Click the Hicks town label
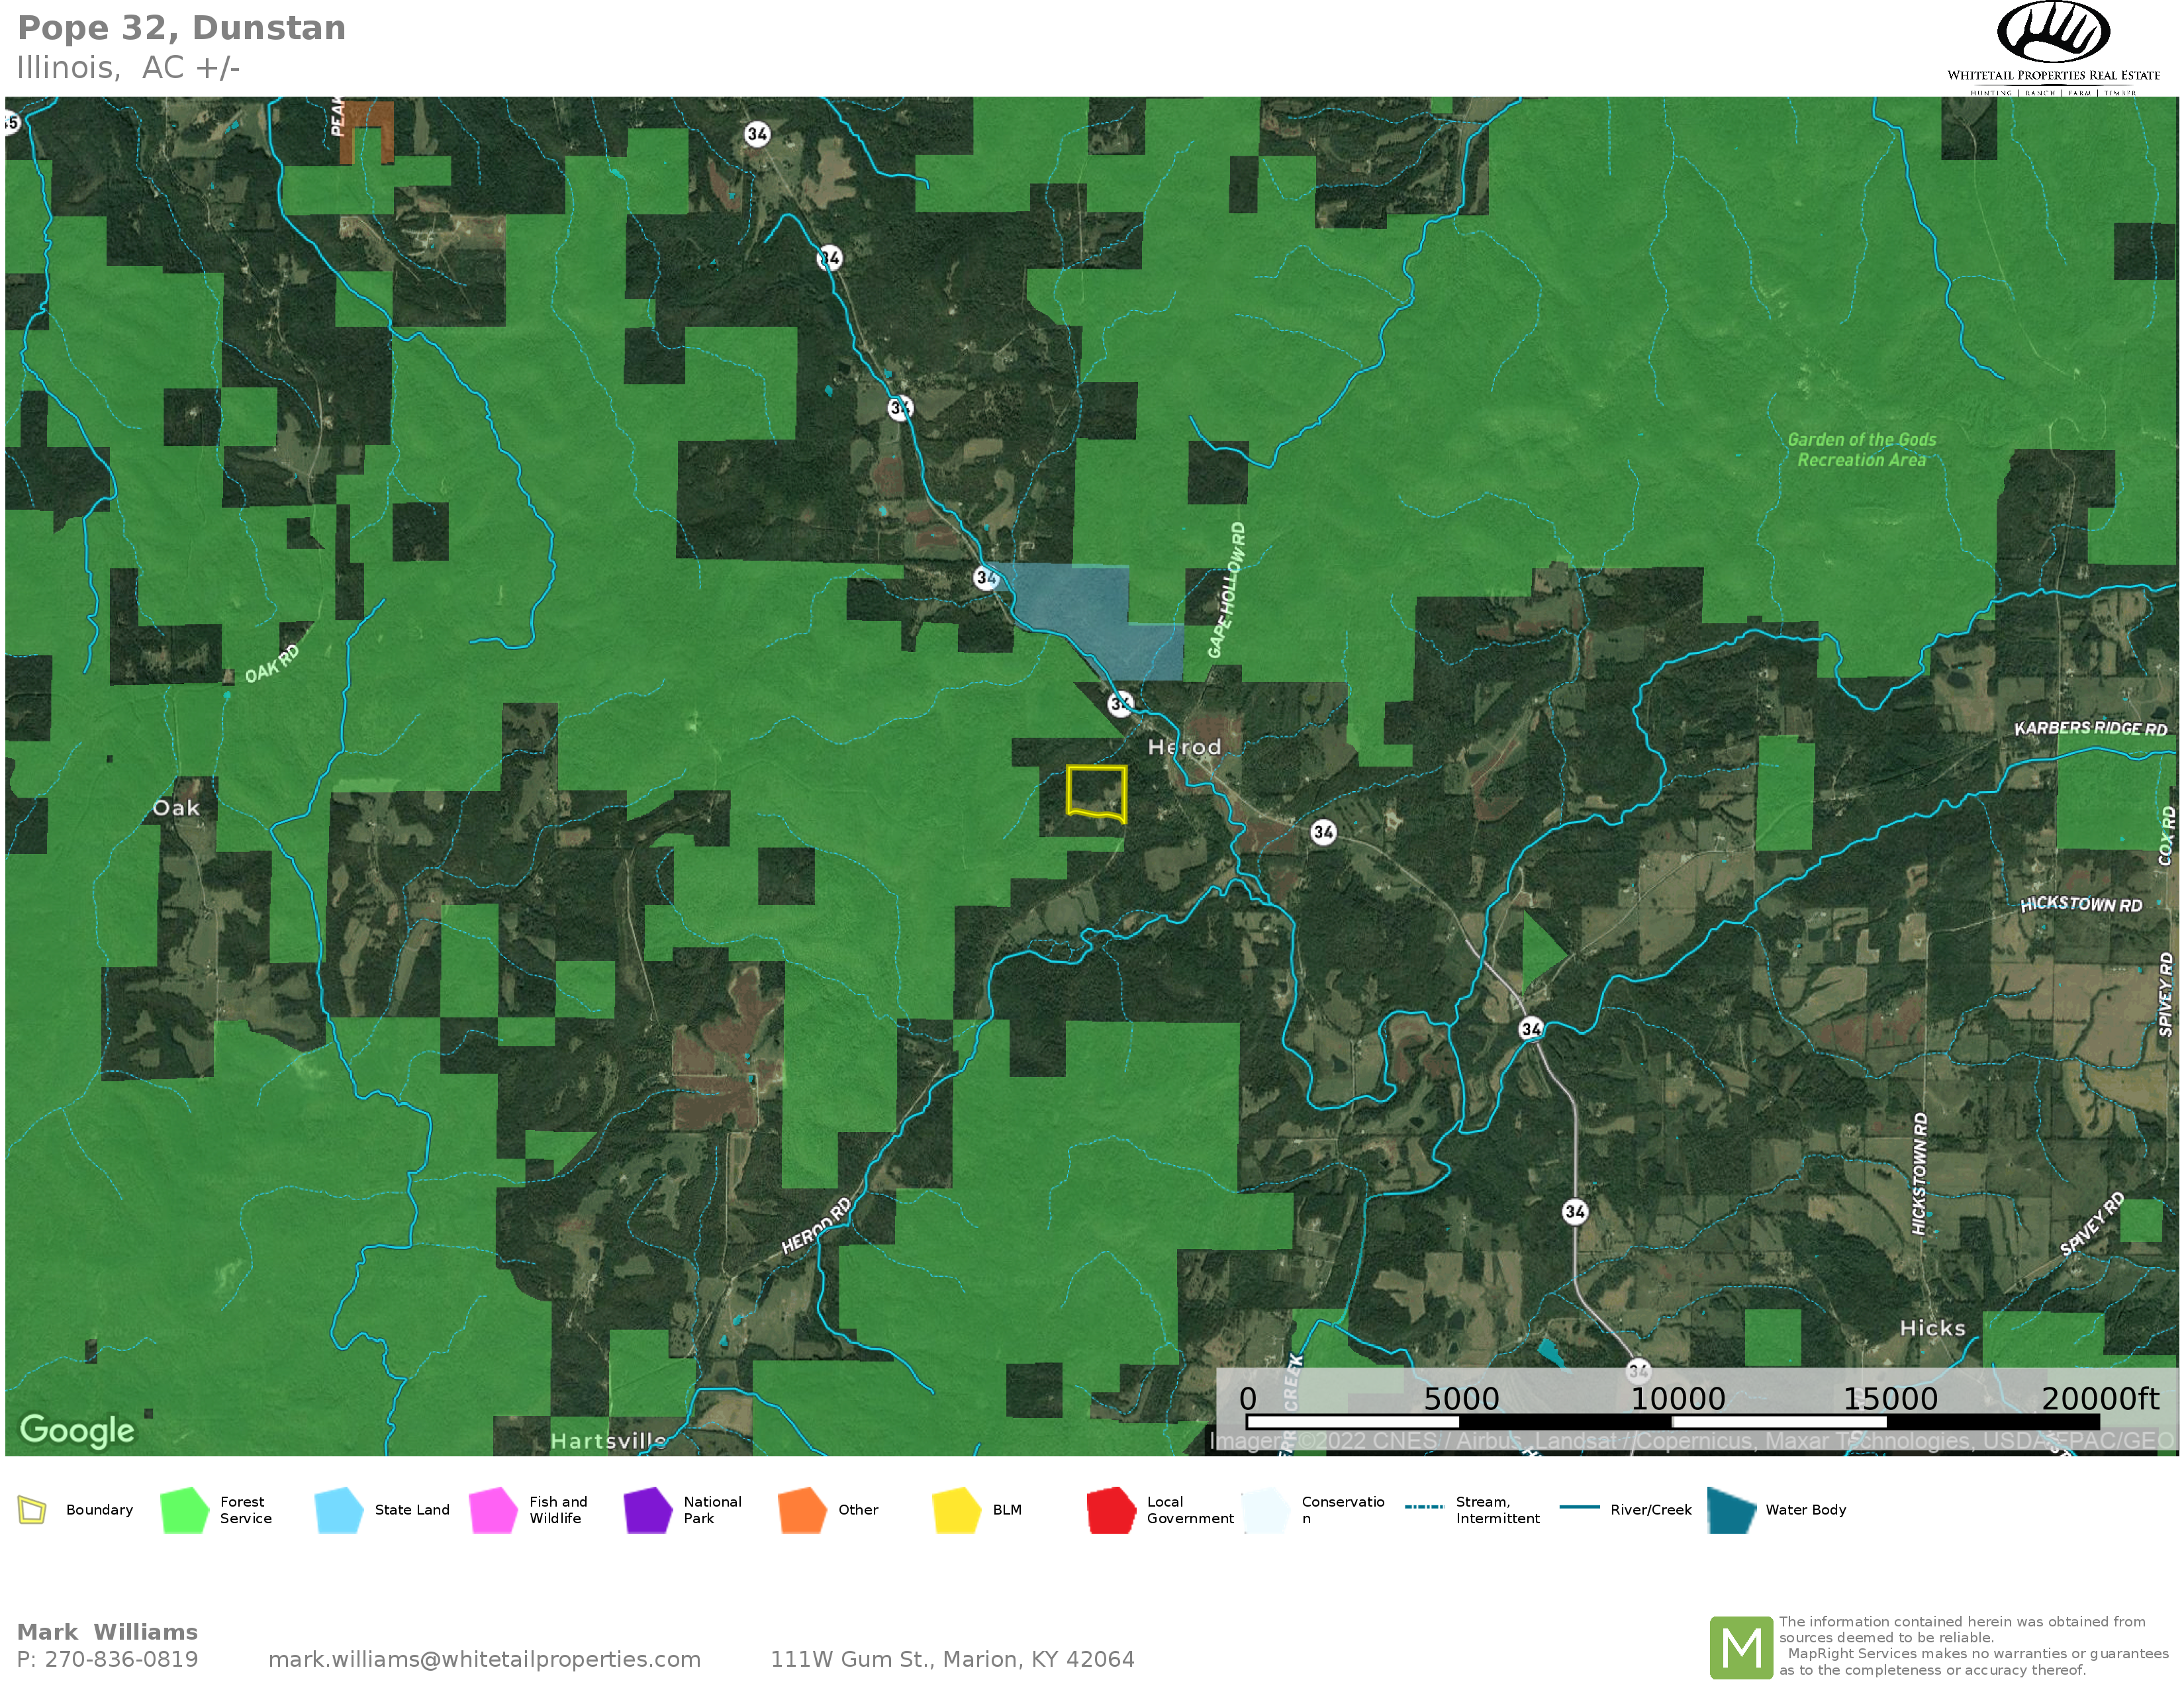 (1932, 1328)
